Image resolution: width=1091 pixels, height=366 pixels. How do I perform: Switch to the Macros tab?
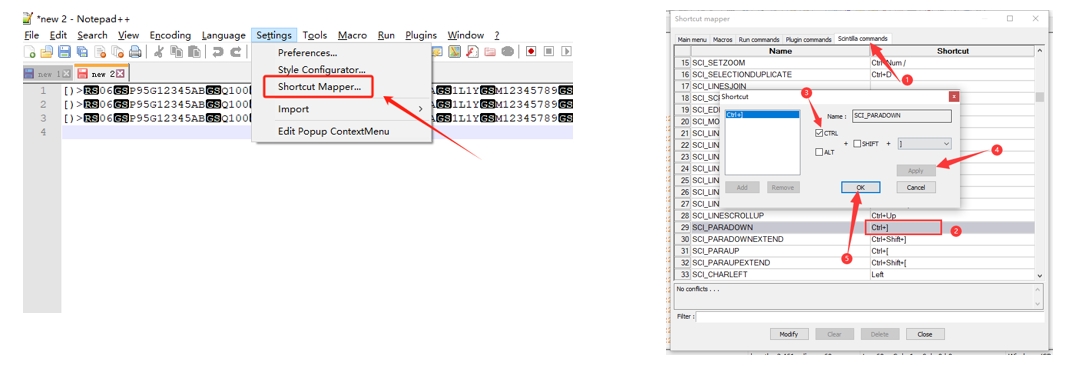[x=722, y=40]
